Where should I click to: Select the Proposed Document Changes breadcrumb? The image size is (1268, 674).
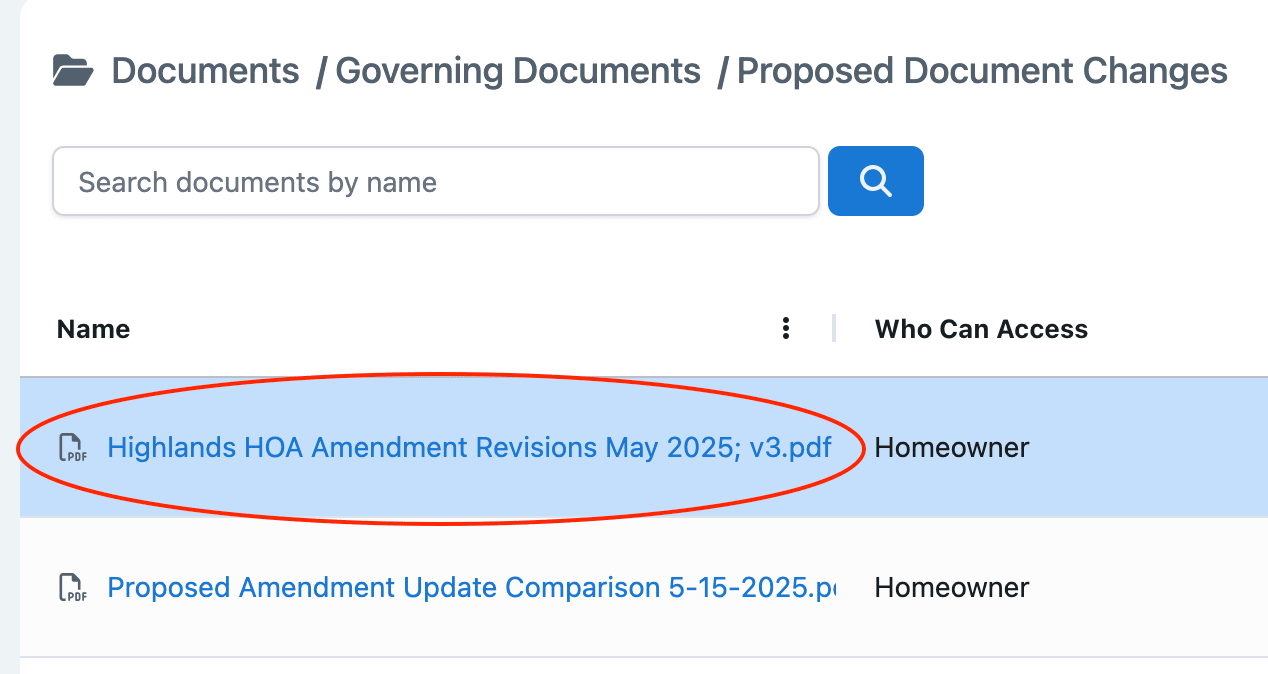pos(982,71)
